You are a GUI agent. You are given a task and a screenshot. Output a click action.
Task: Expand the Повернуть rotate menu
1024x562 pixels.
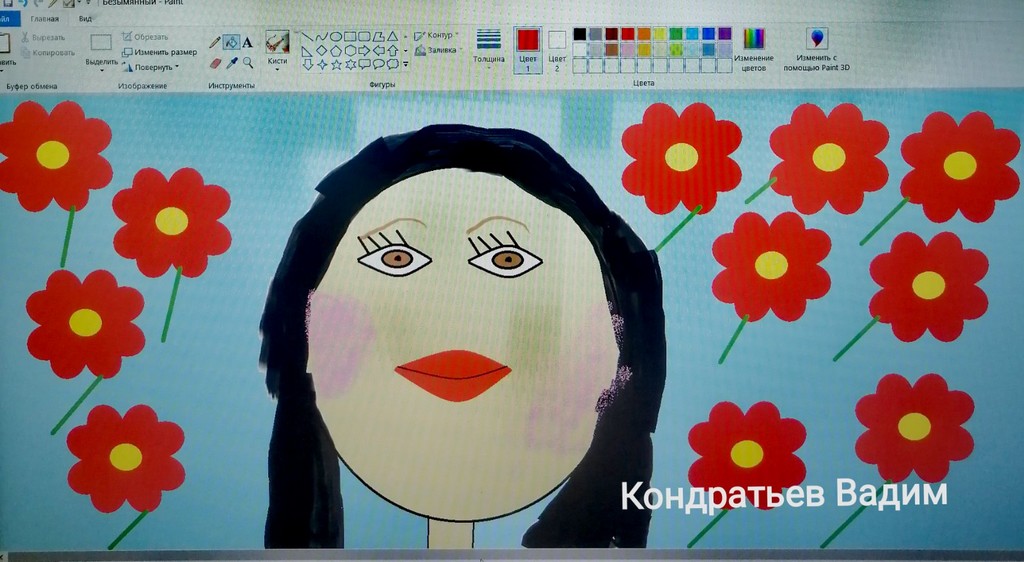[152, 67]
